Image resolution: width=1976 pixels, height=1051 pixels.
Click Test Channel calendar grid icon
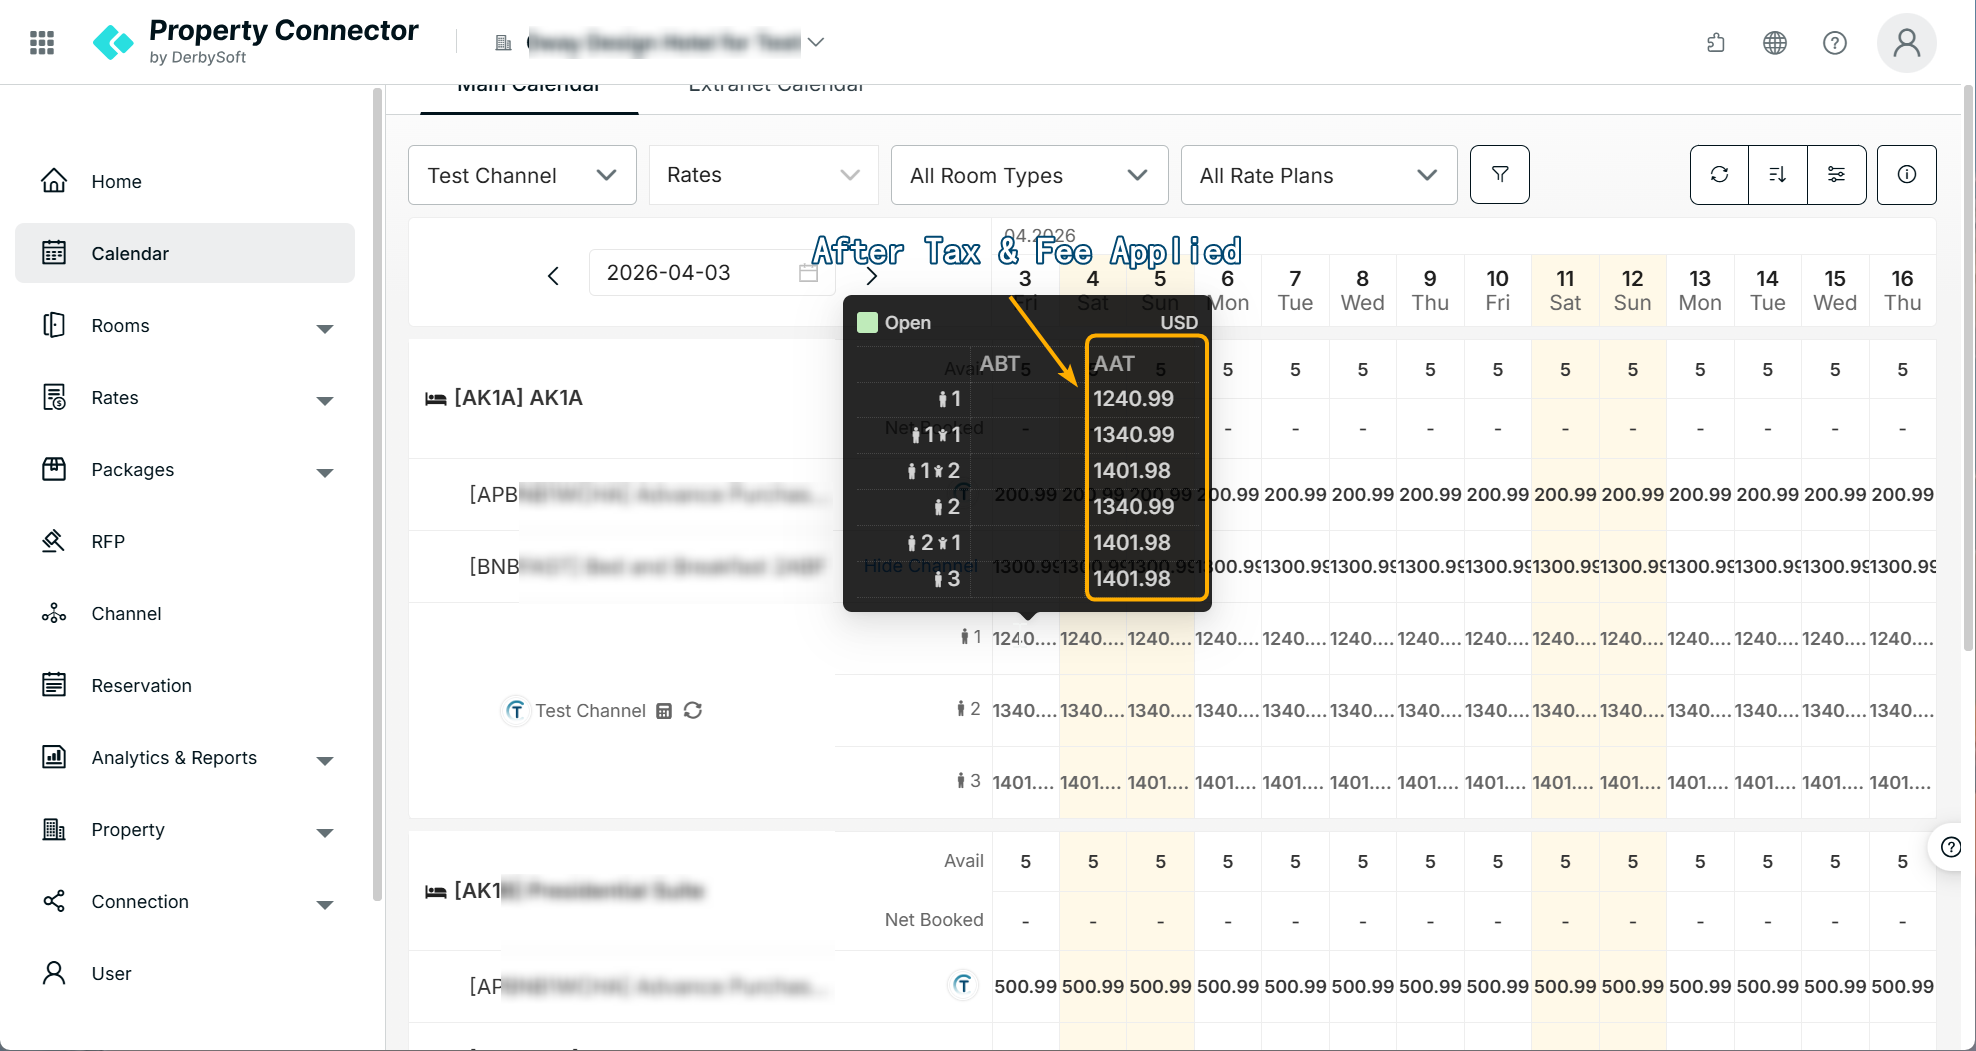point(664,711)
